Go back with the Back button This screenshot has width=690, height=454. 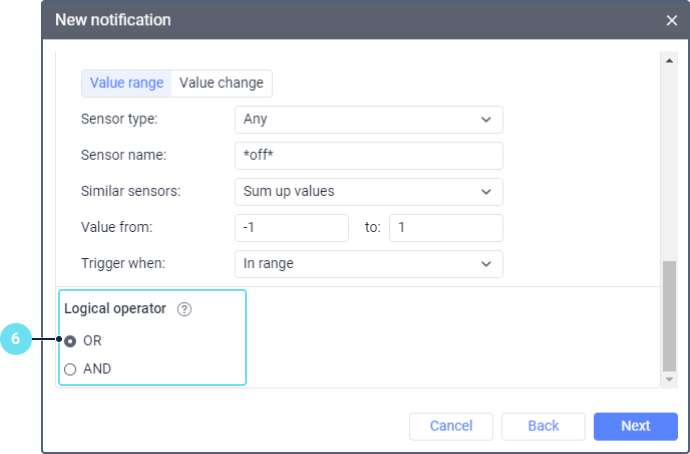pyautogui.click(x=543, y=426)
